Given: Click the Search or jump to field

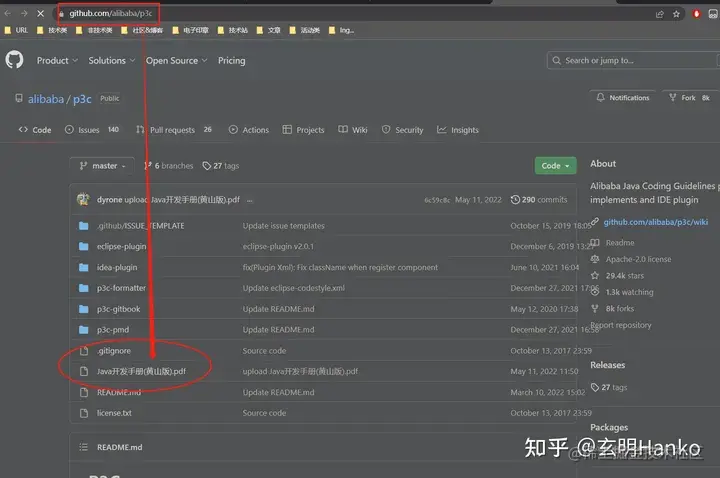Looking at the screenshot, I should coord(634,61).
